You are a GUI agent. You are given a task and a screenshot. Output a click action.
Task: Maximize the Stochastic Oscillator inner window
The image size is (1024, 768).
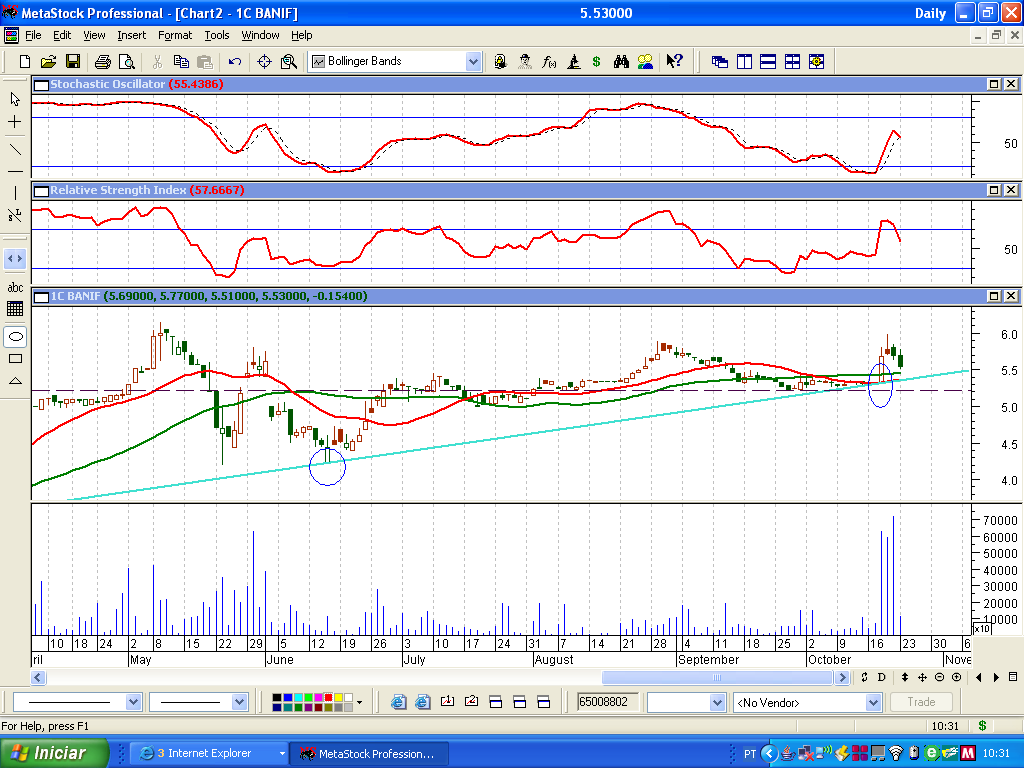click(995, 85)
